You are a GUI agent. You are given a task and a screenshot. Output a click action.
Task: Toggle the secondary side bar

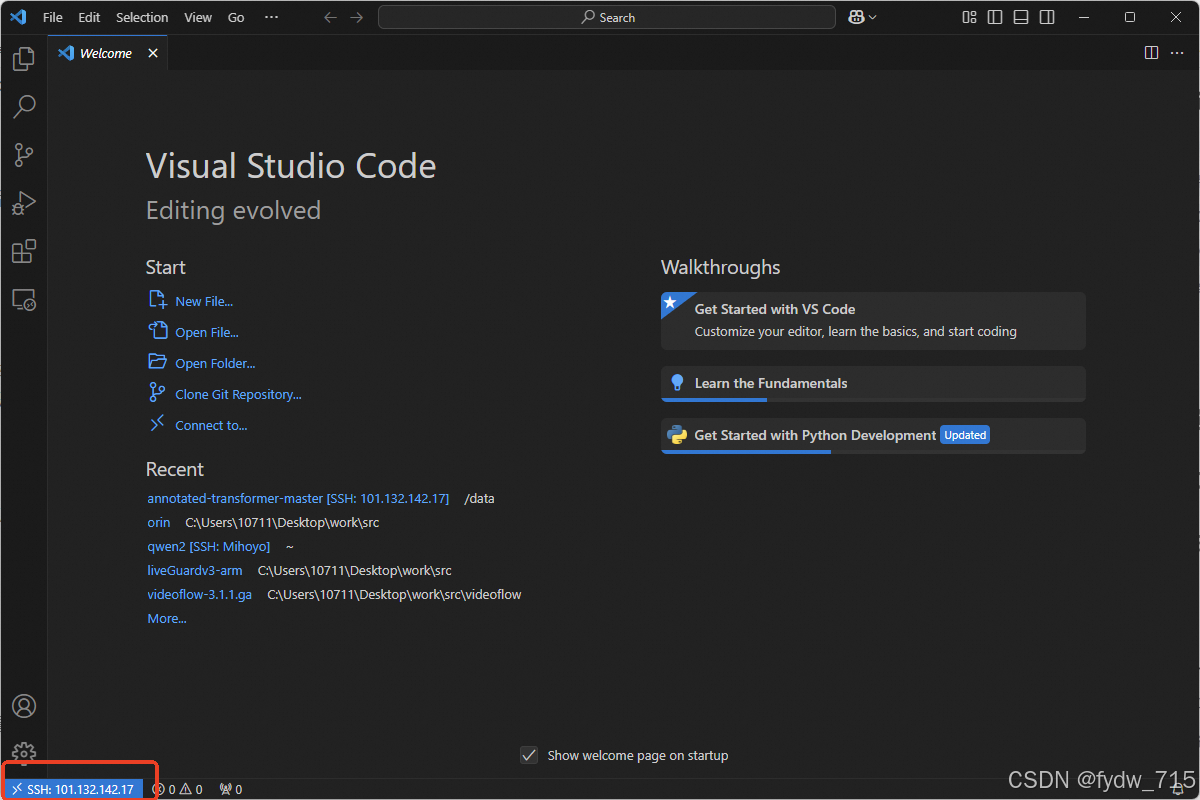click(1047, 17)
